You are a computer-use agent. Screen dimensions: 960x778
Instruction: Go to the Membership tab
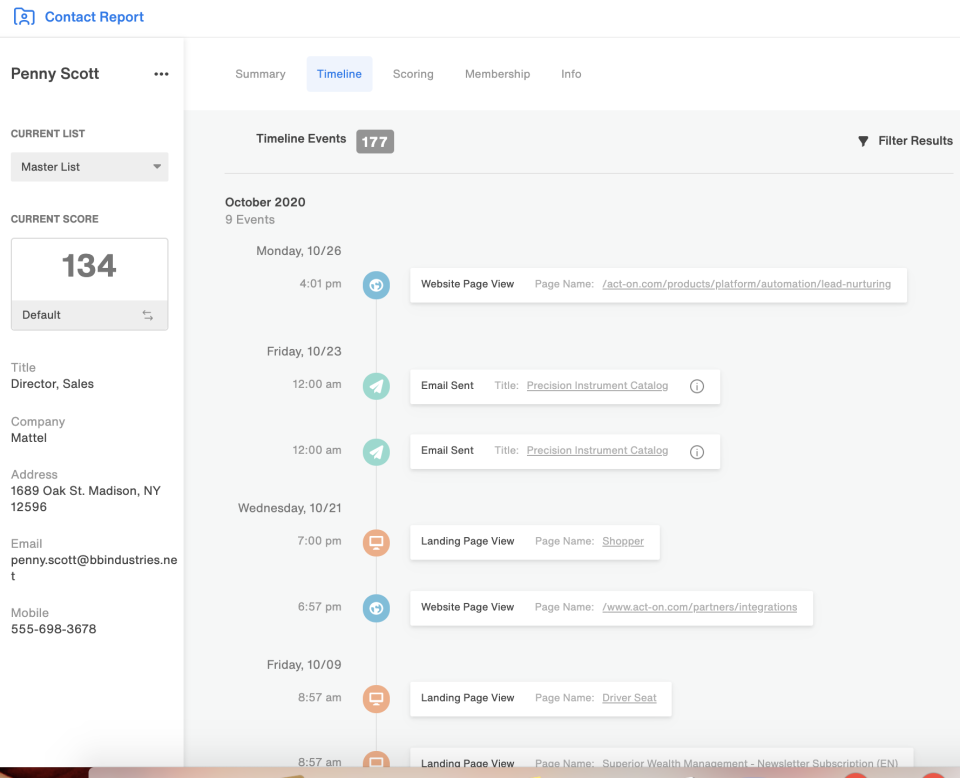pos(497,74)
